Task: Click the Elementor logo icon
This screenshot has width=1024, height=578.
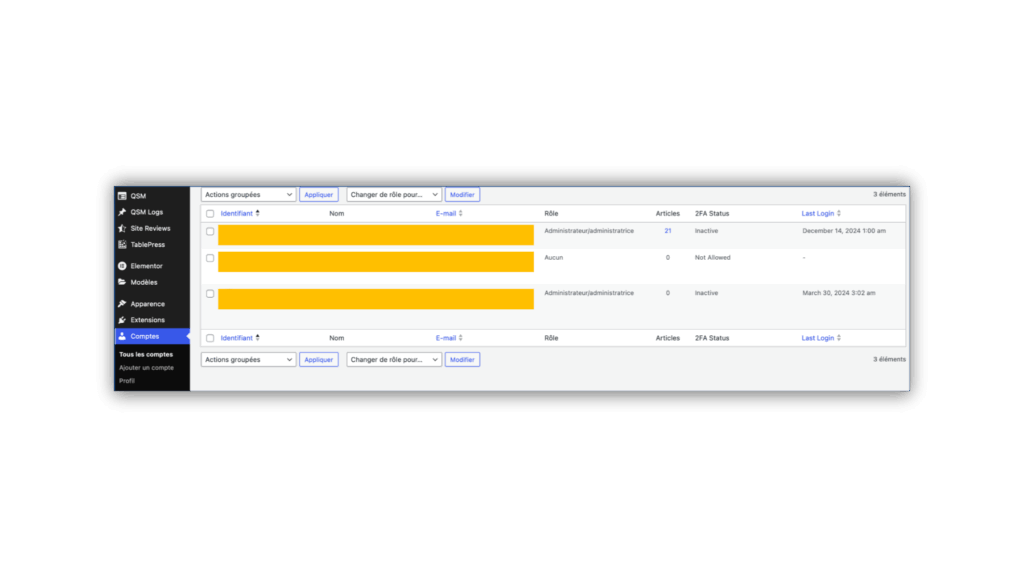Action: [122, 266]
